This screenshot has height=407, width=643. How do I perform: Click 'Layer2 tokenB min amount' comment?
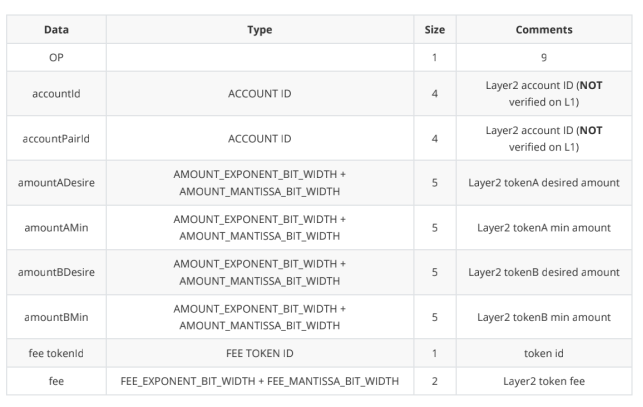tap(544, 317)
